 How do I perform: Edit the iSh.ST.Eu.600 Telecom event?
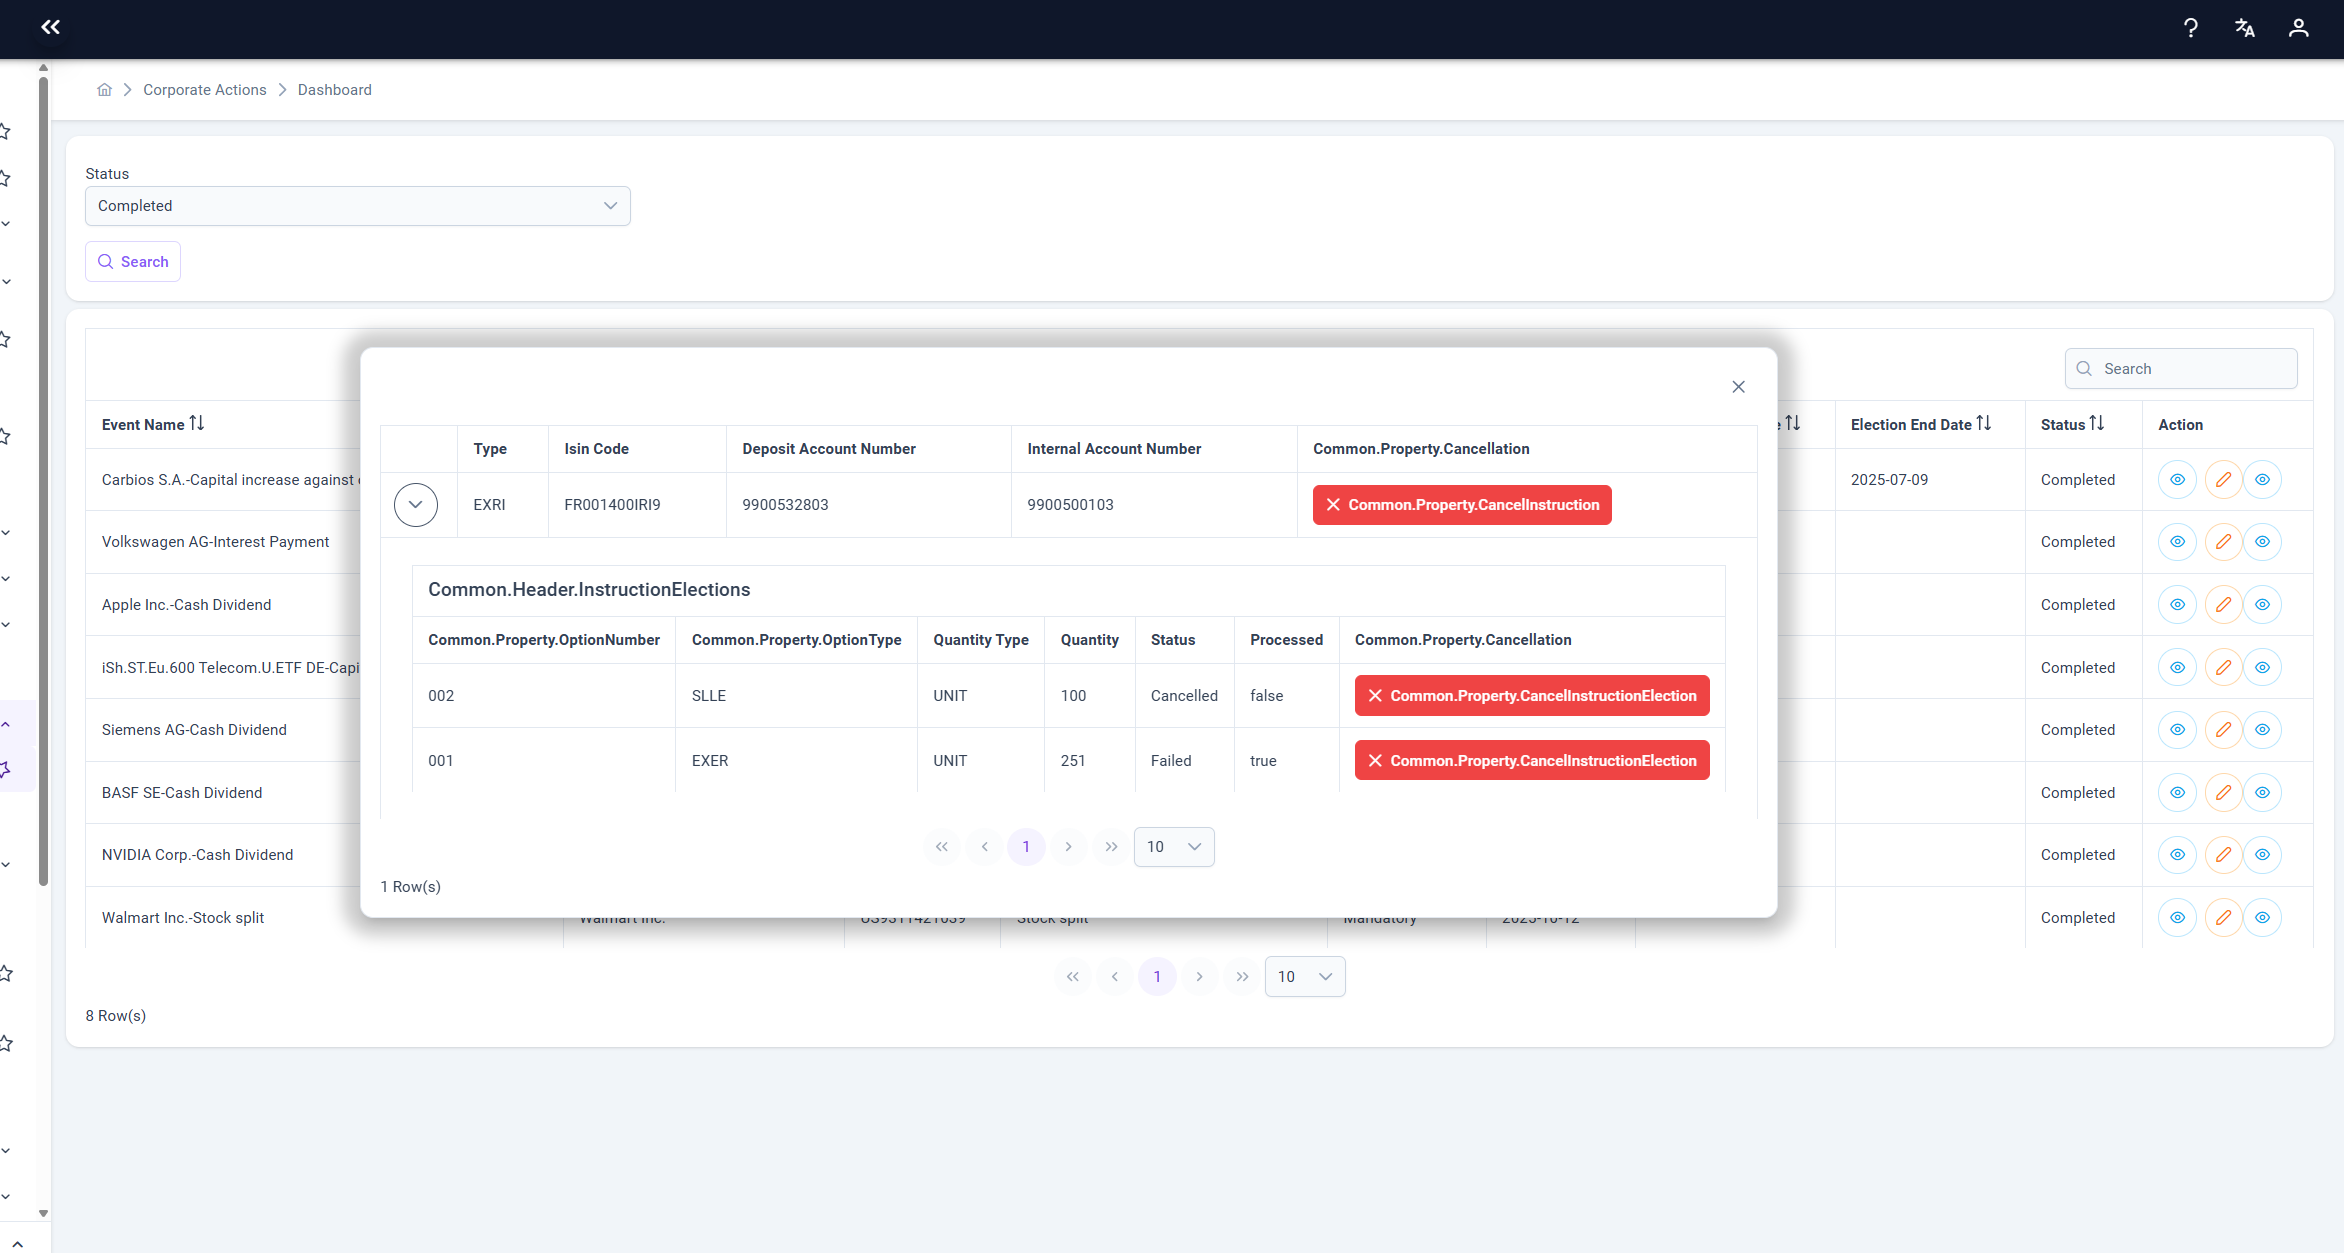[x=2223, y=668]
